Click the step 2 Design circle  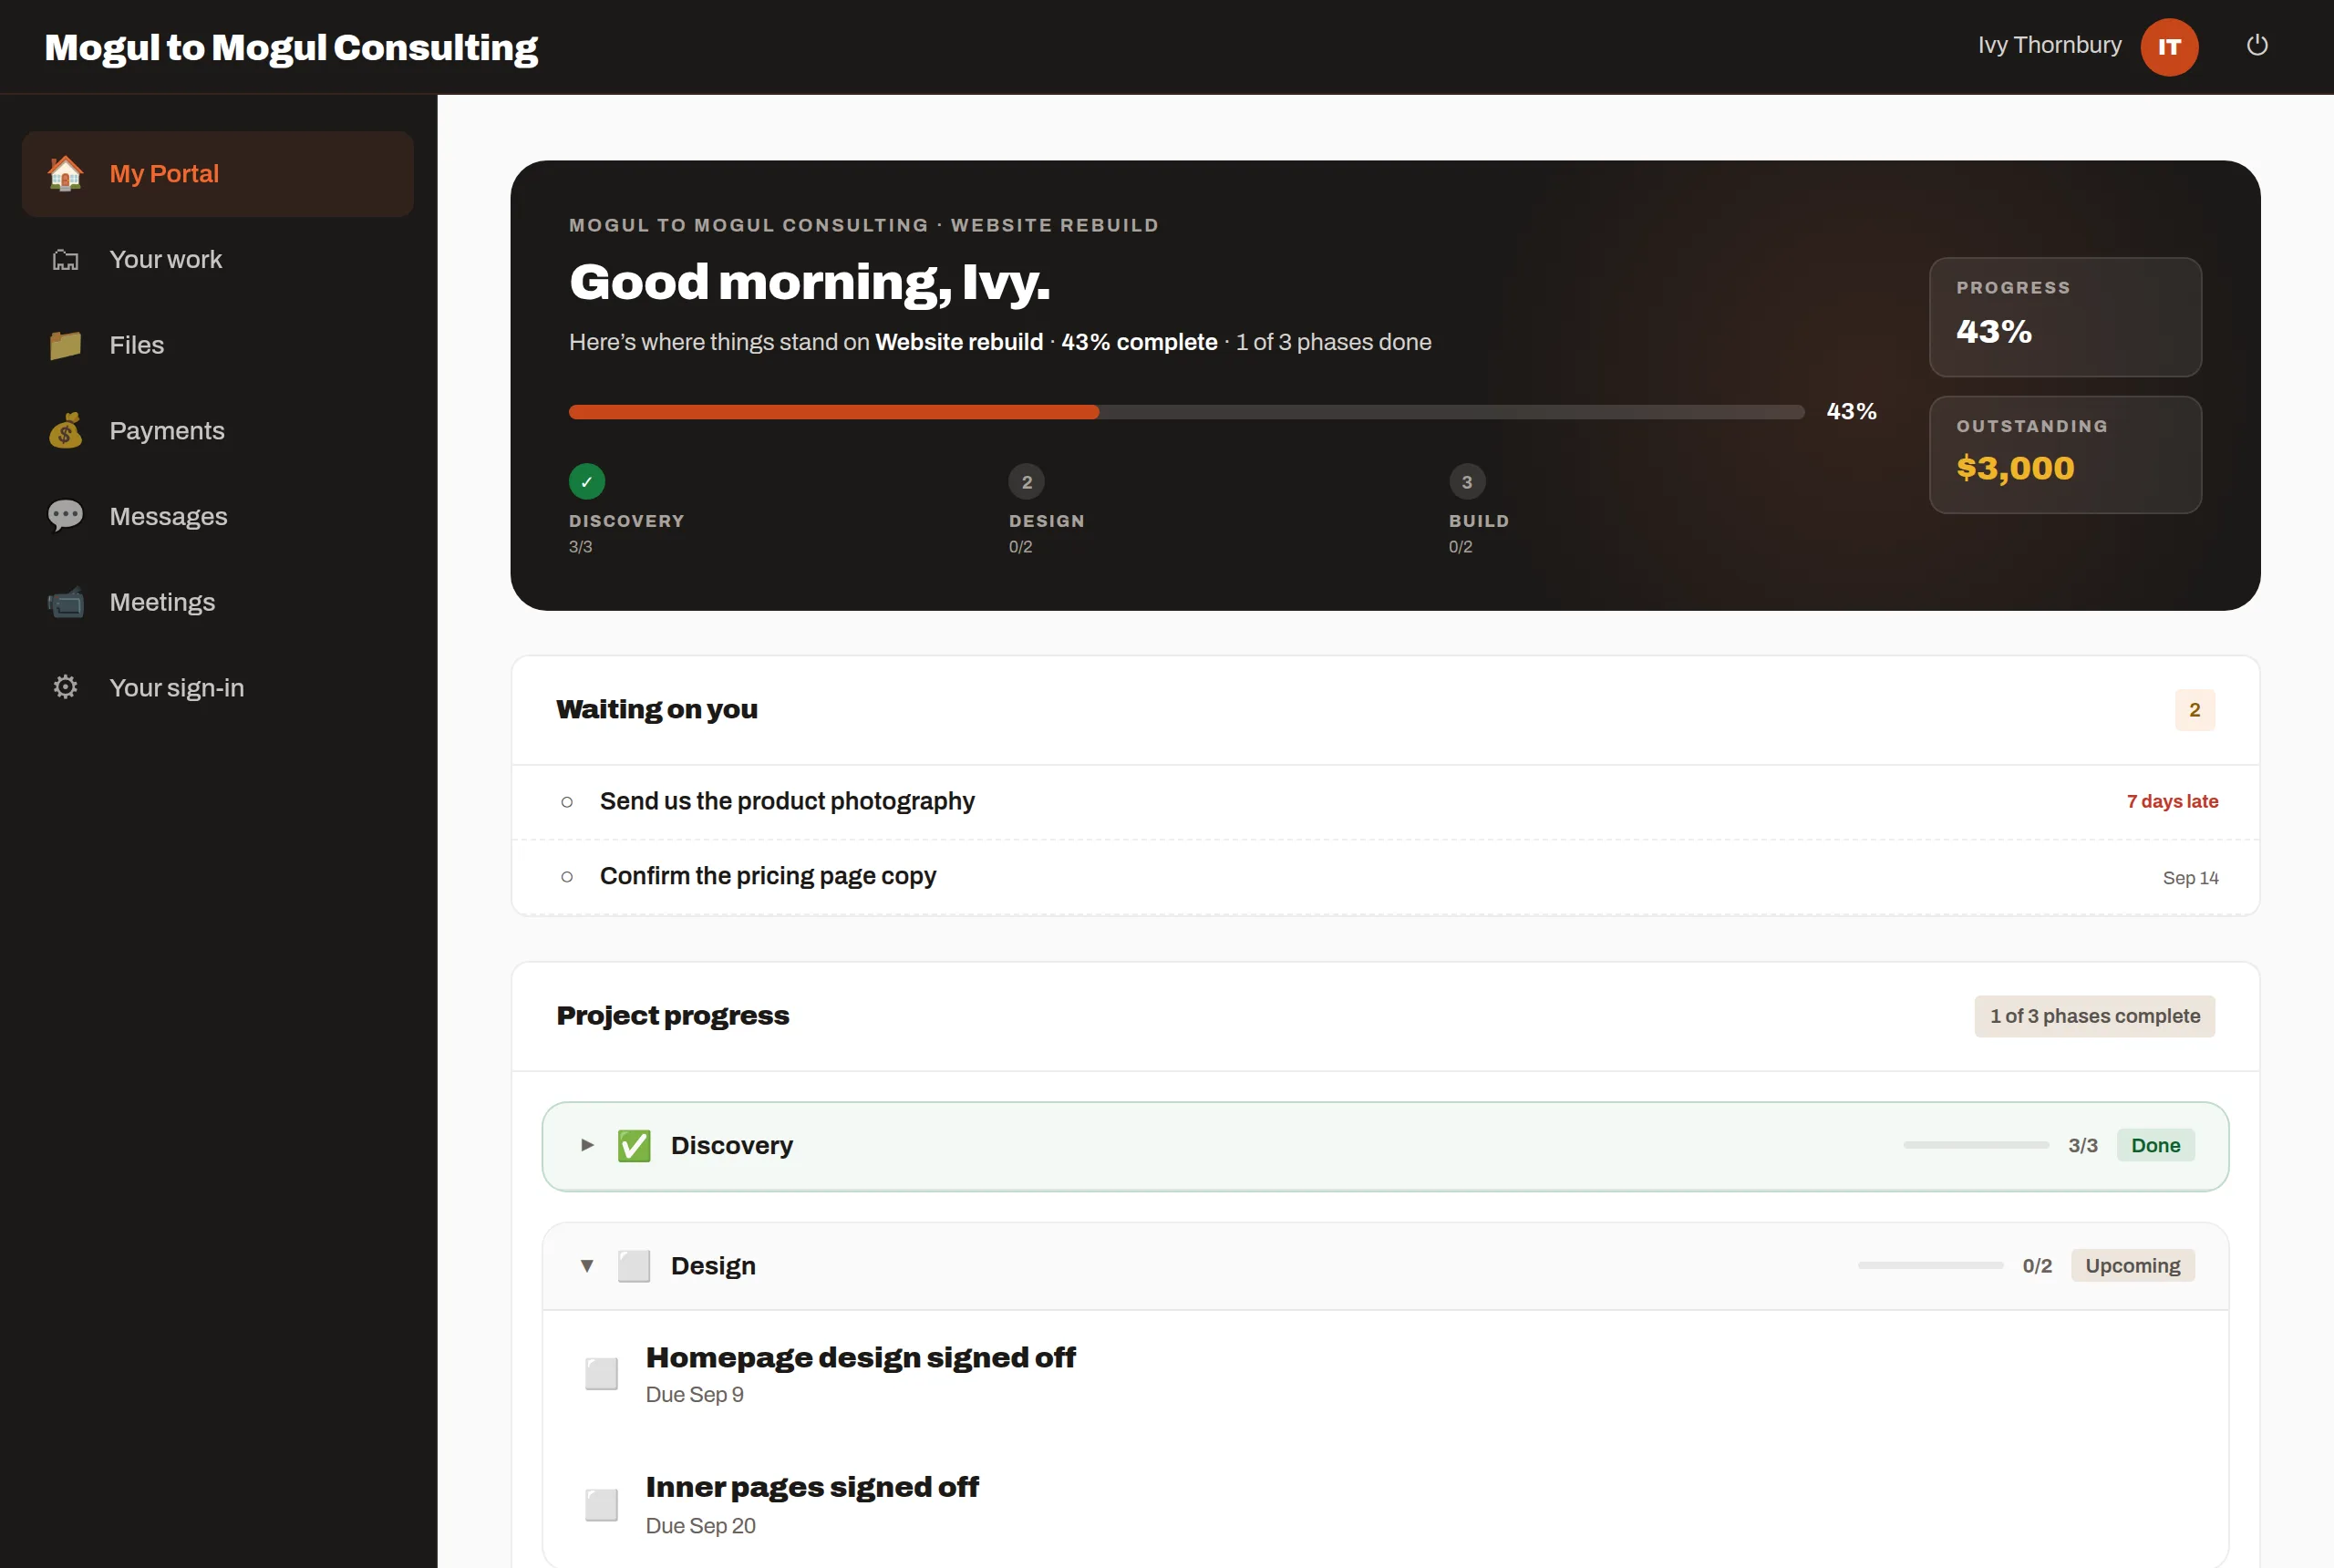pyautogui.click(x=1027, y=481)
